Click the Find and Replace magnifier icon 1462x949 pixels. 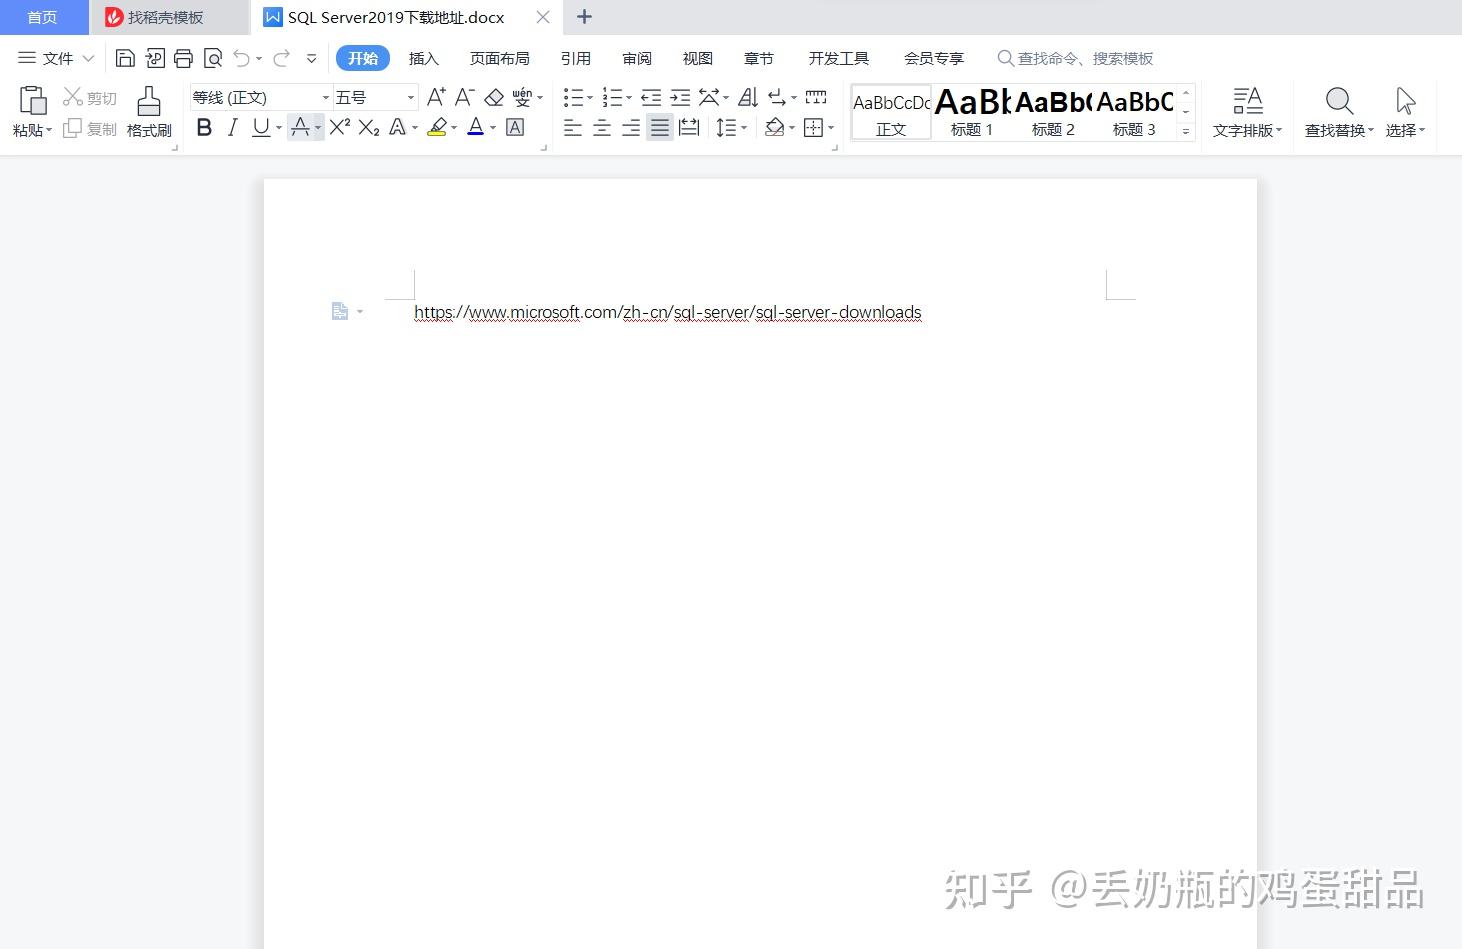point(1339,101)
